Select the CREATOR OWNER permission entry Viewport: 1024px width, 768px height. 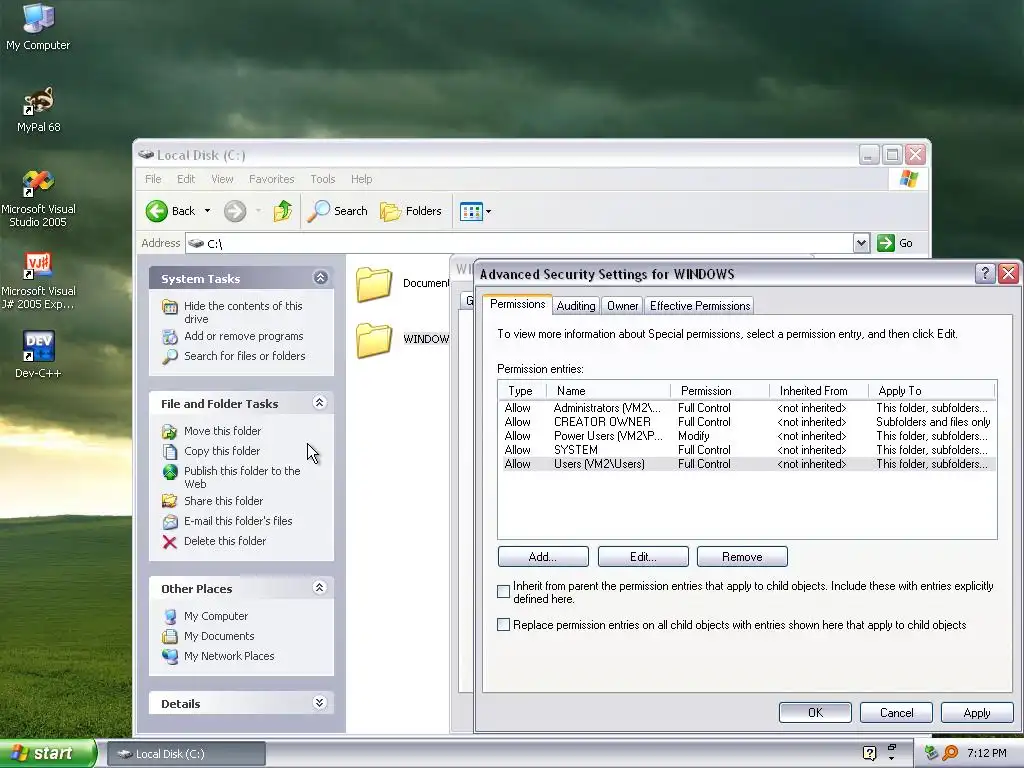click(x=747, y=422)
